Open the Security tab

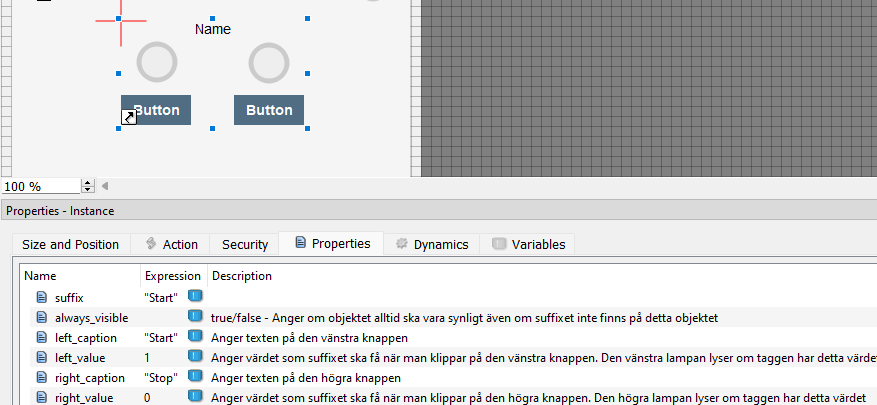[245, 244]
